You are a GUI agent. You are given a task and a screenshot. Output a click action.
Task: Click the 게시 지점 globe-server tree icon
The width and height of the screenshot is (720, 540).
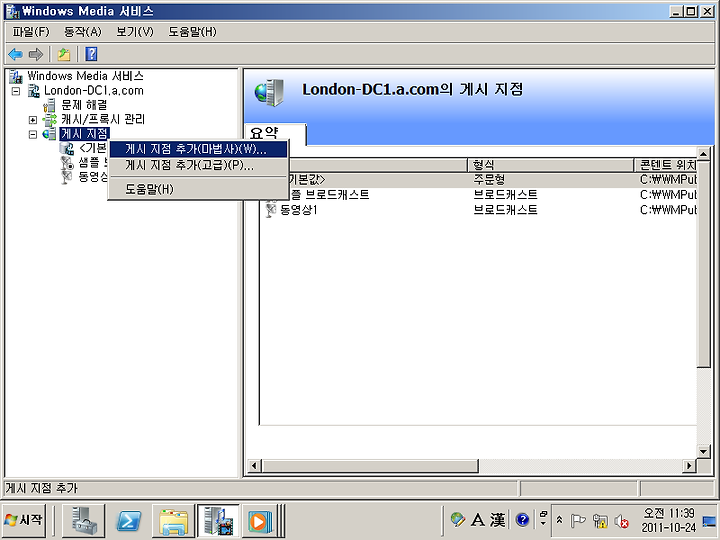pyautogui.click(x=50, y=134)
